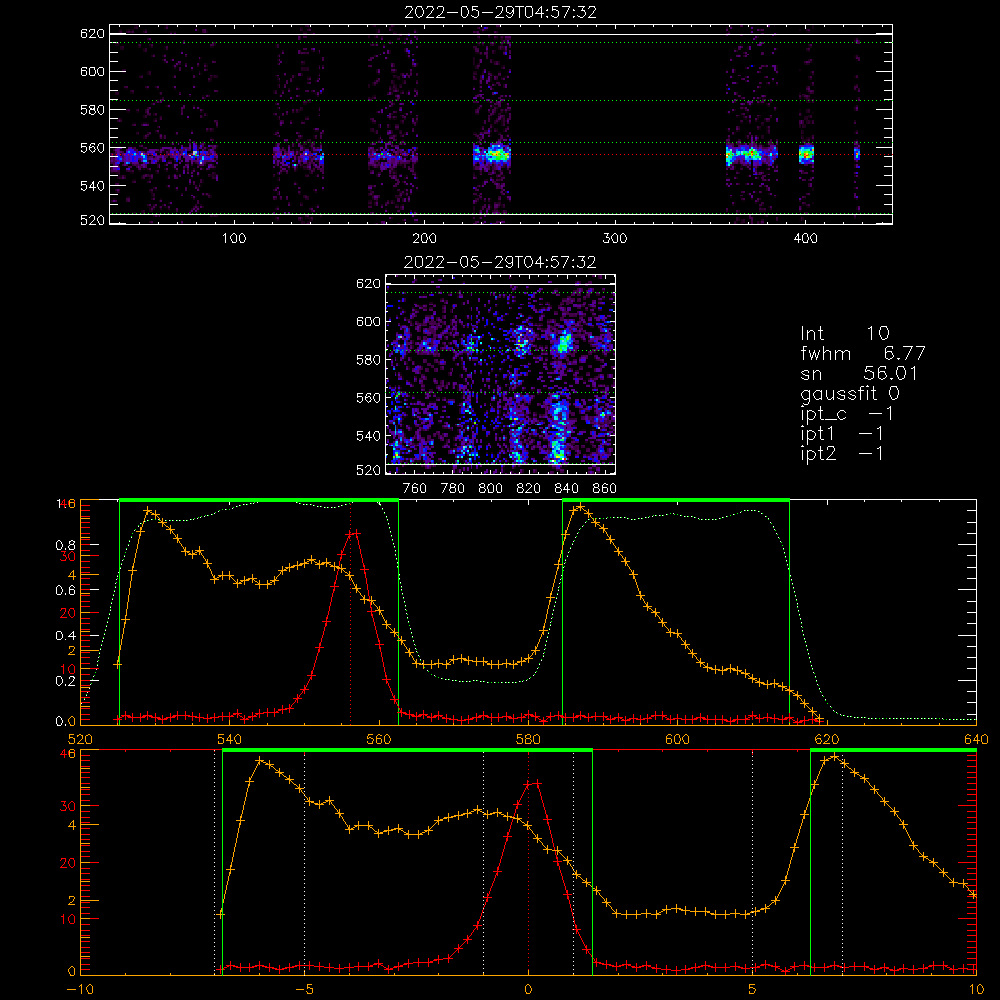Click x-axis label 640 of the profile plot
Image resolution: width=1000 pixels, height=1000 pixels.
click(976, 739)
